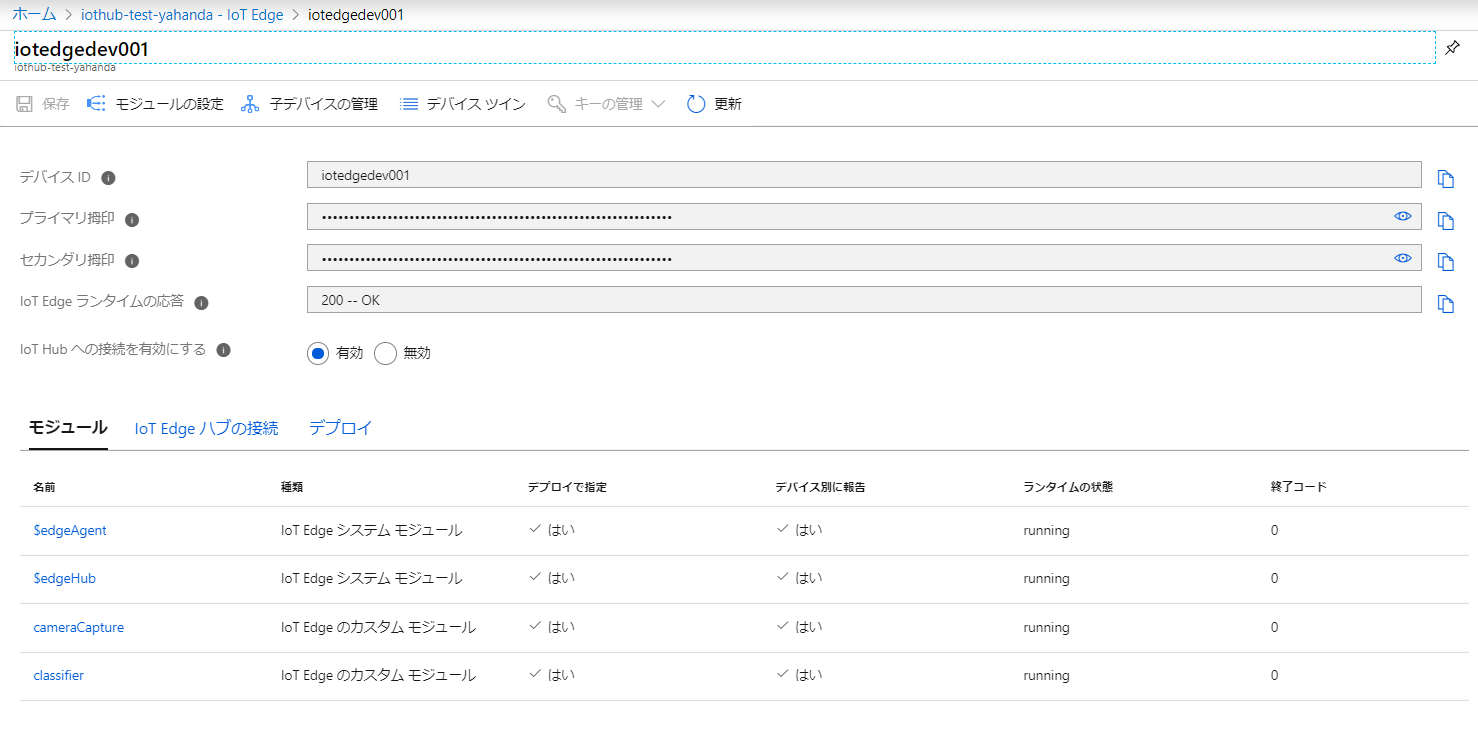This screenshot has height=737, width=1478.
Task: Click 更新 refresh button
Action: [714, 104]
